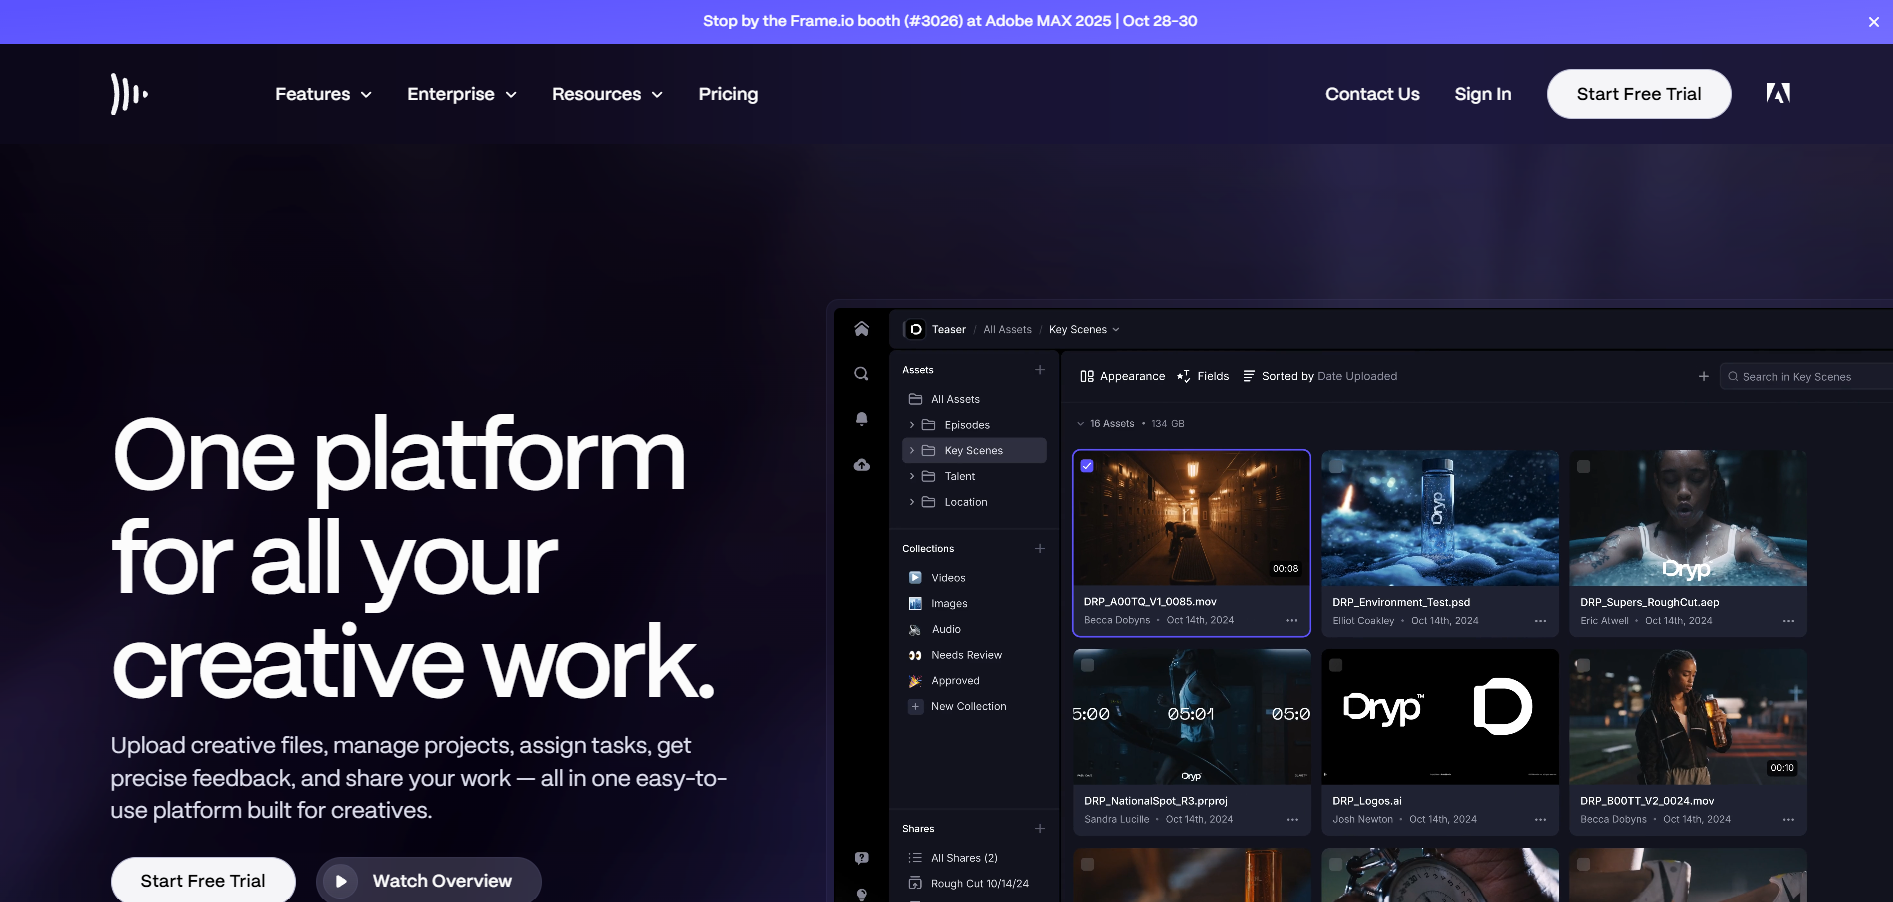Click the Start Free Trial button
Image resolution: width=1893 pixels, height=902 pixels.
pos(1639,94)
